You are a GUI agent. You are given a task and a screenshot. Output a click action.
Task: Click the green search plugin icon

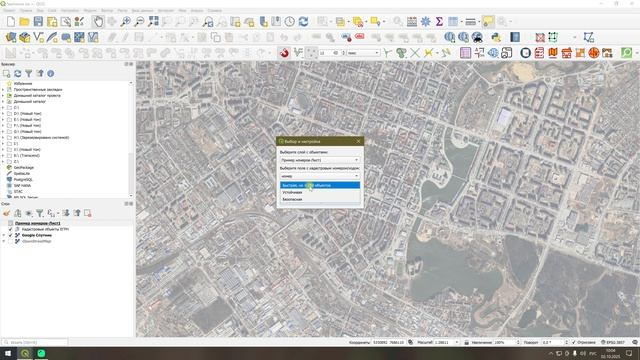click(627, 53)
